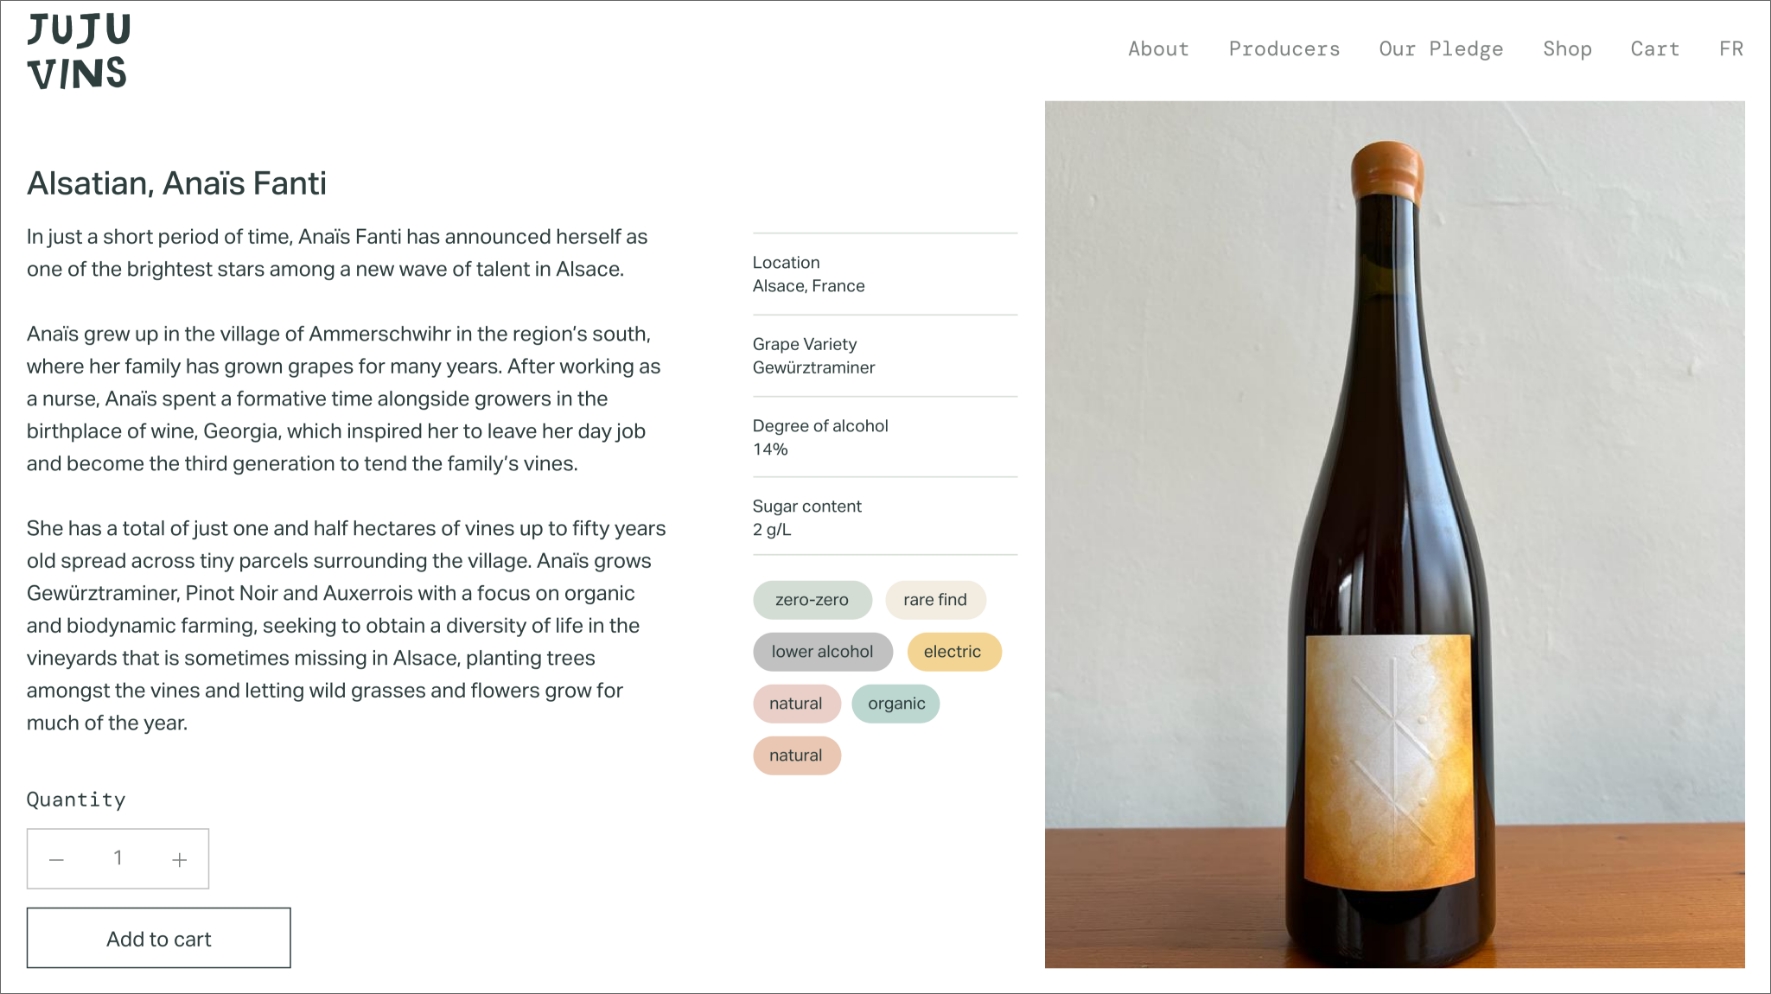Viewport: 1771px width, 994px height.
Task: Choose the lower alcohol tag
Action: coord(822,652)
